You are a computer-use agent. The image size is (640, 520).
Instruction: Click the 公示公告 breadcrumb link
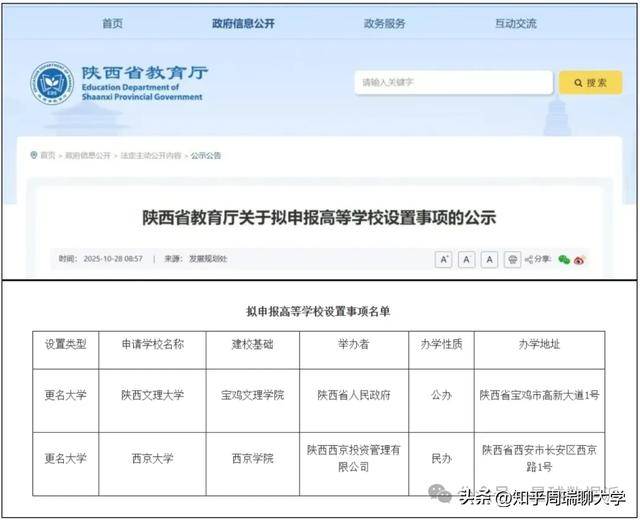[206, 156]
